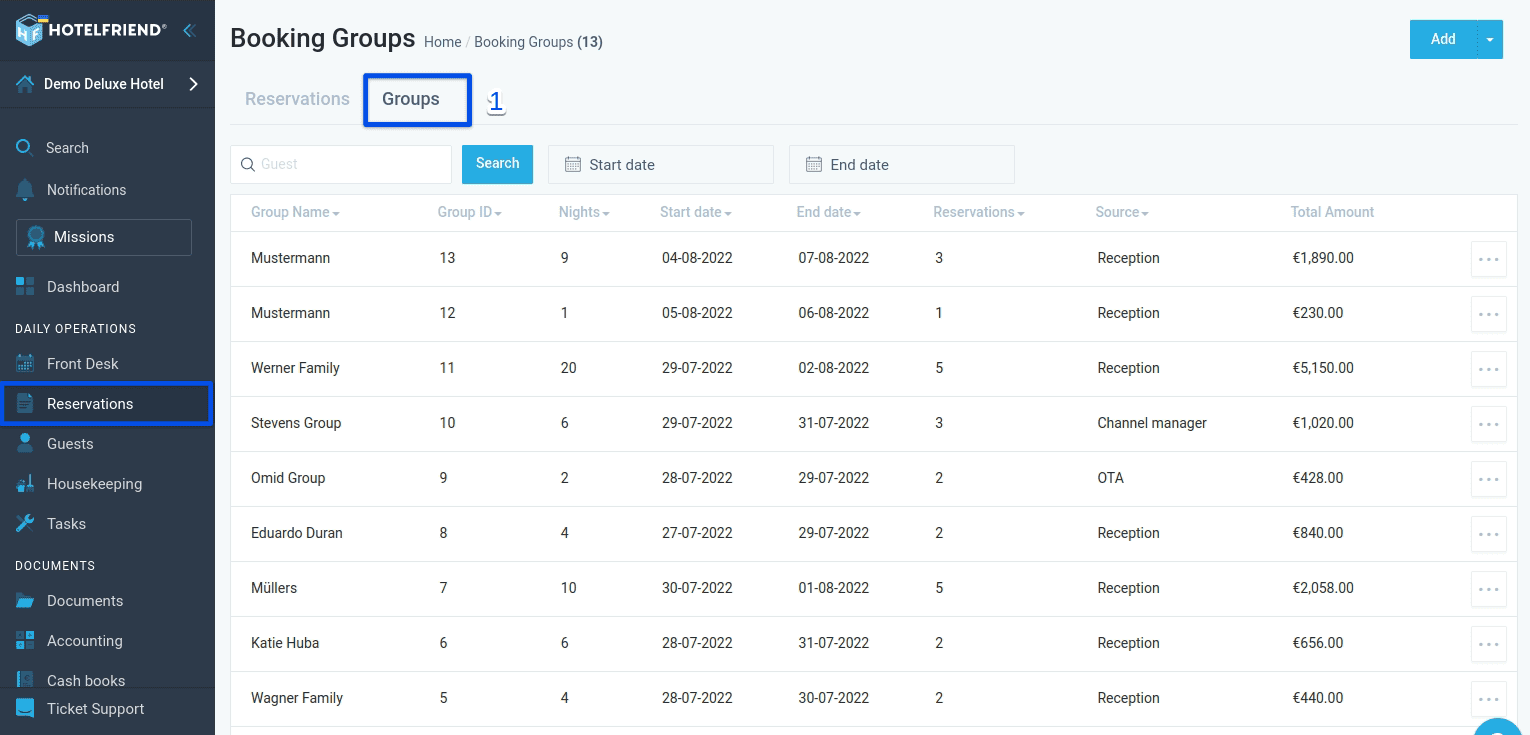The height and width of the screenshot is (735, 1530).
Task: Click the HotelFriend logo icon
Action: pyautogui.click(x=32, y=30)
